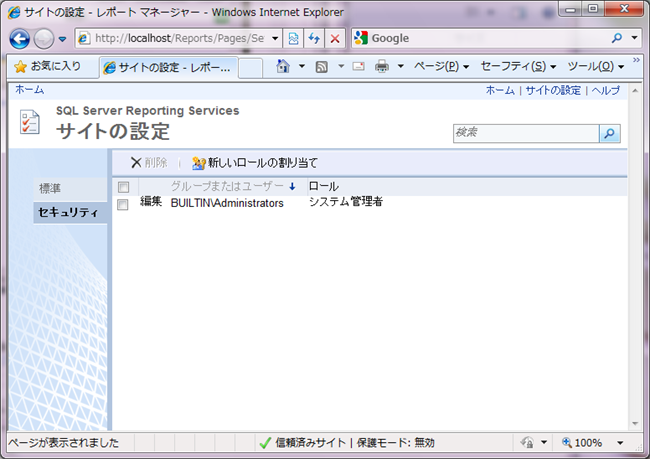Click the SQL Server Reporting Services text
650x459 pixels.
click(148, 111)
